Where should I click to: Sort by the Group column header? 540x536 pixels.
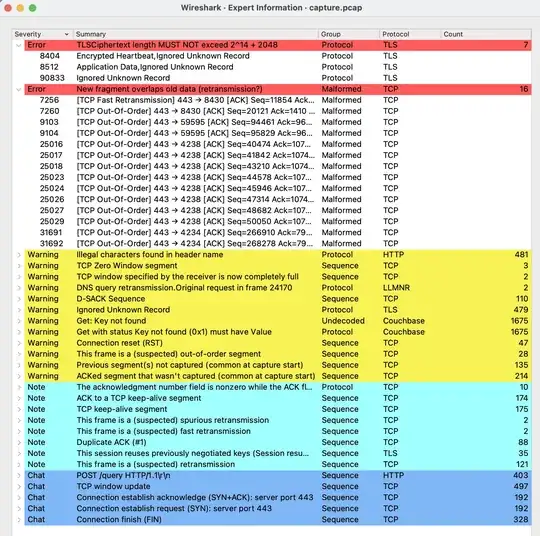(x=349, y=34)
